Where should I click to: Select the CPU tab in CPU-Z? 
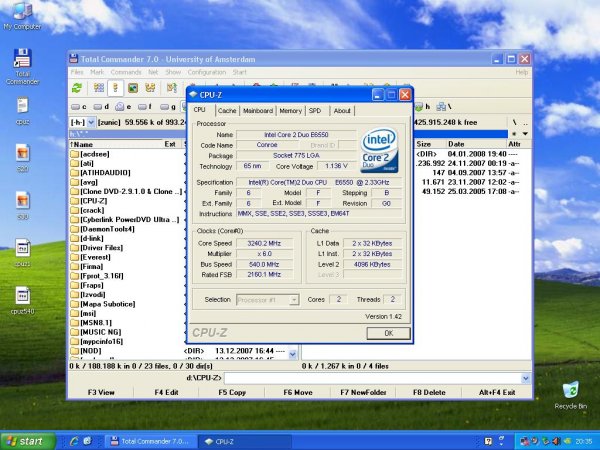coord(200,110)
